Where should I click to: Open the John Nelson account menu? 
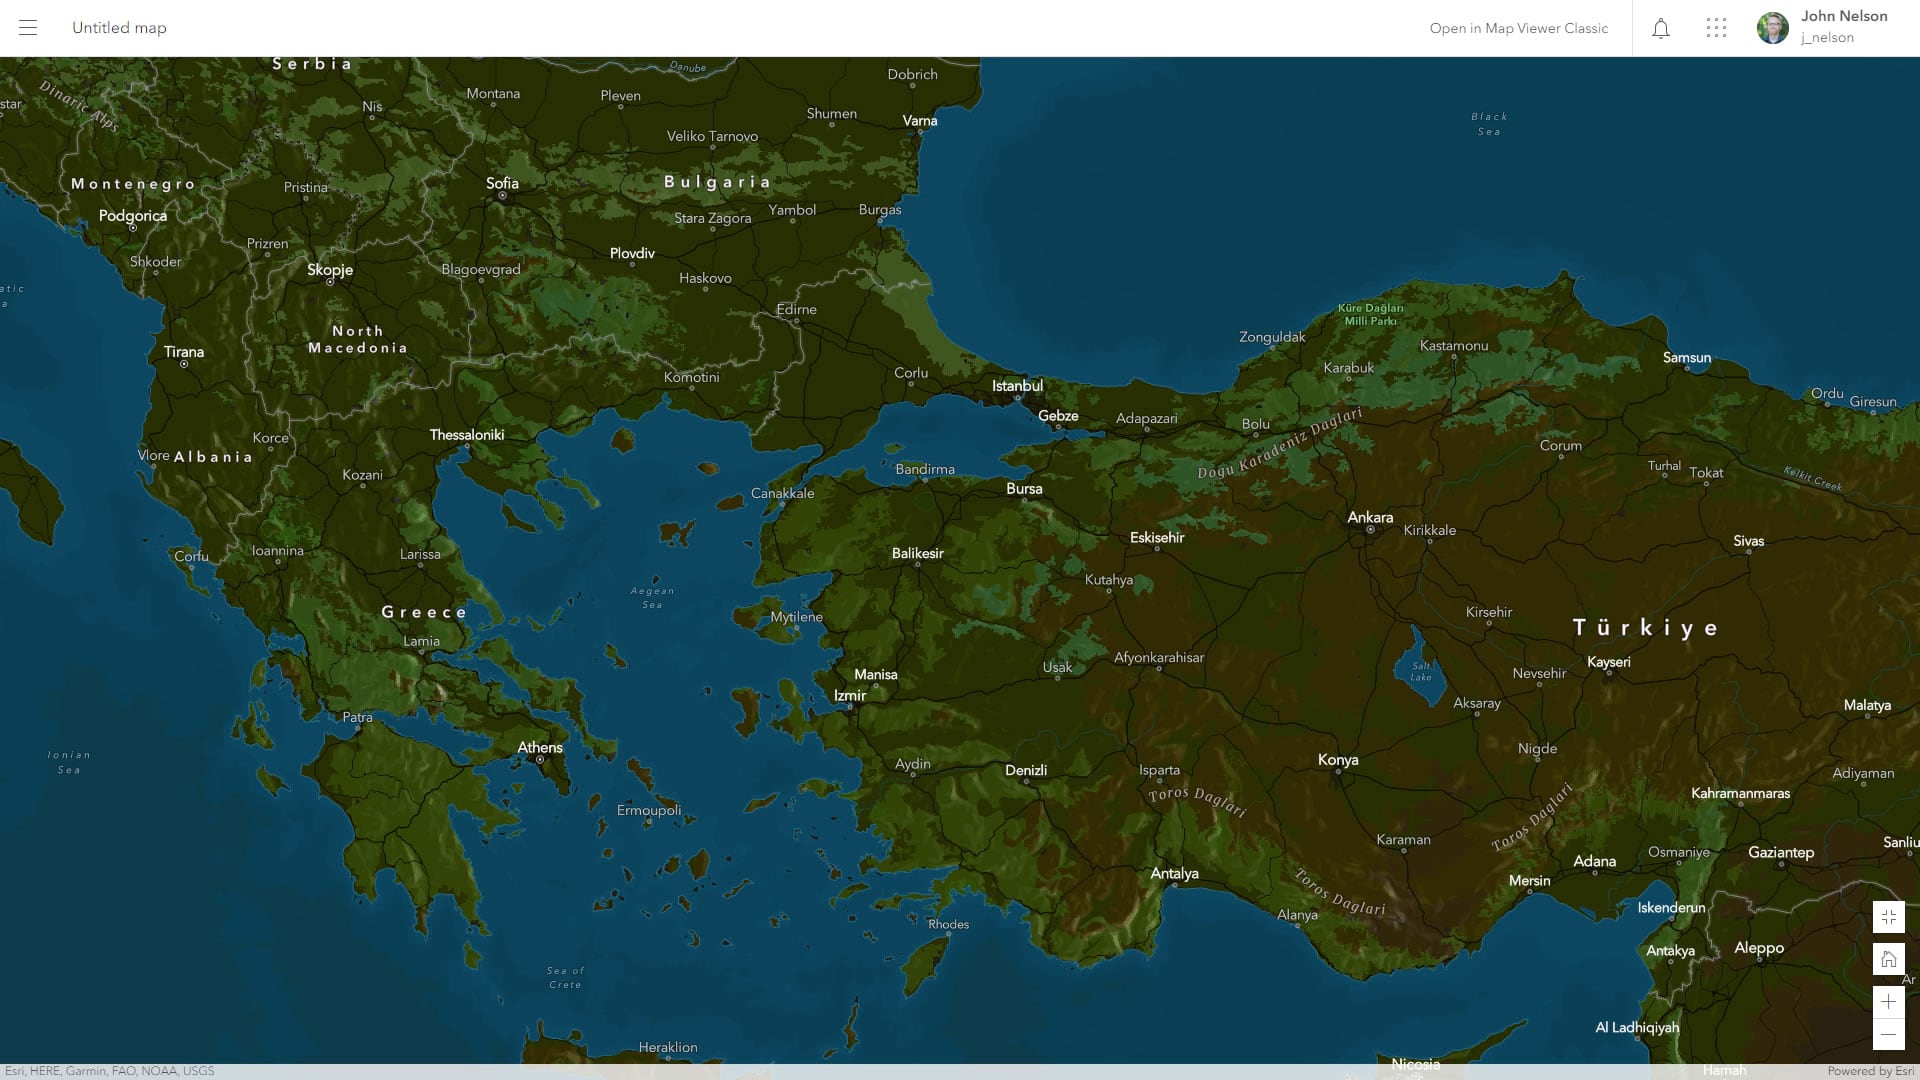[x=1843, y=16]
